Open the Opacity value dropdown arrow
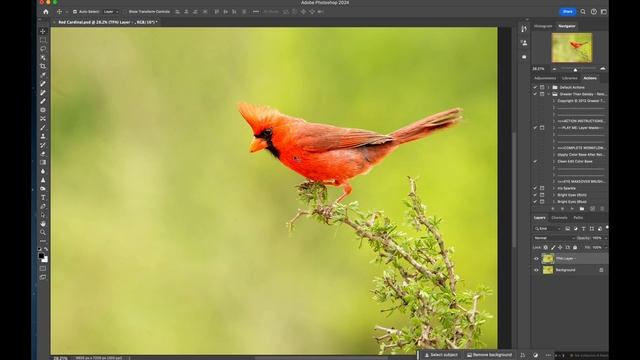Image resolution: width=640 pixels, height=360 pixels. (606, 238)
